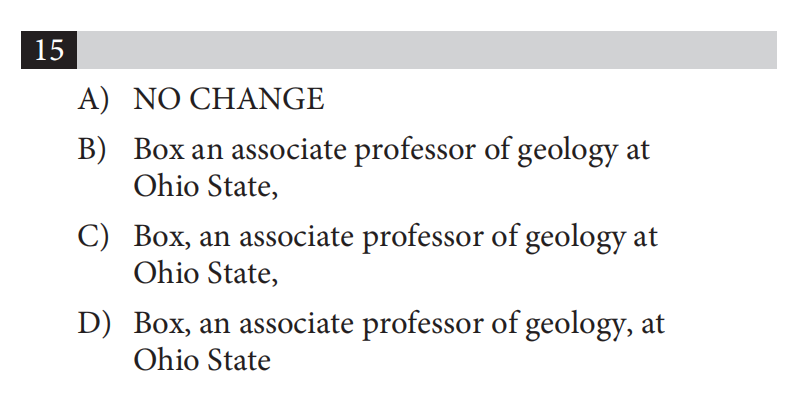The image size is (812, 412).
Task: Click the word "Box," in option C
Action: pos(163,237)
